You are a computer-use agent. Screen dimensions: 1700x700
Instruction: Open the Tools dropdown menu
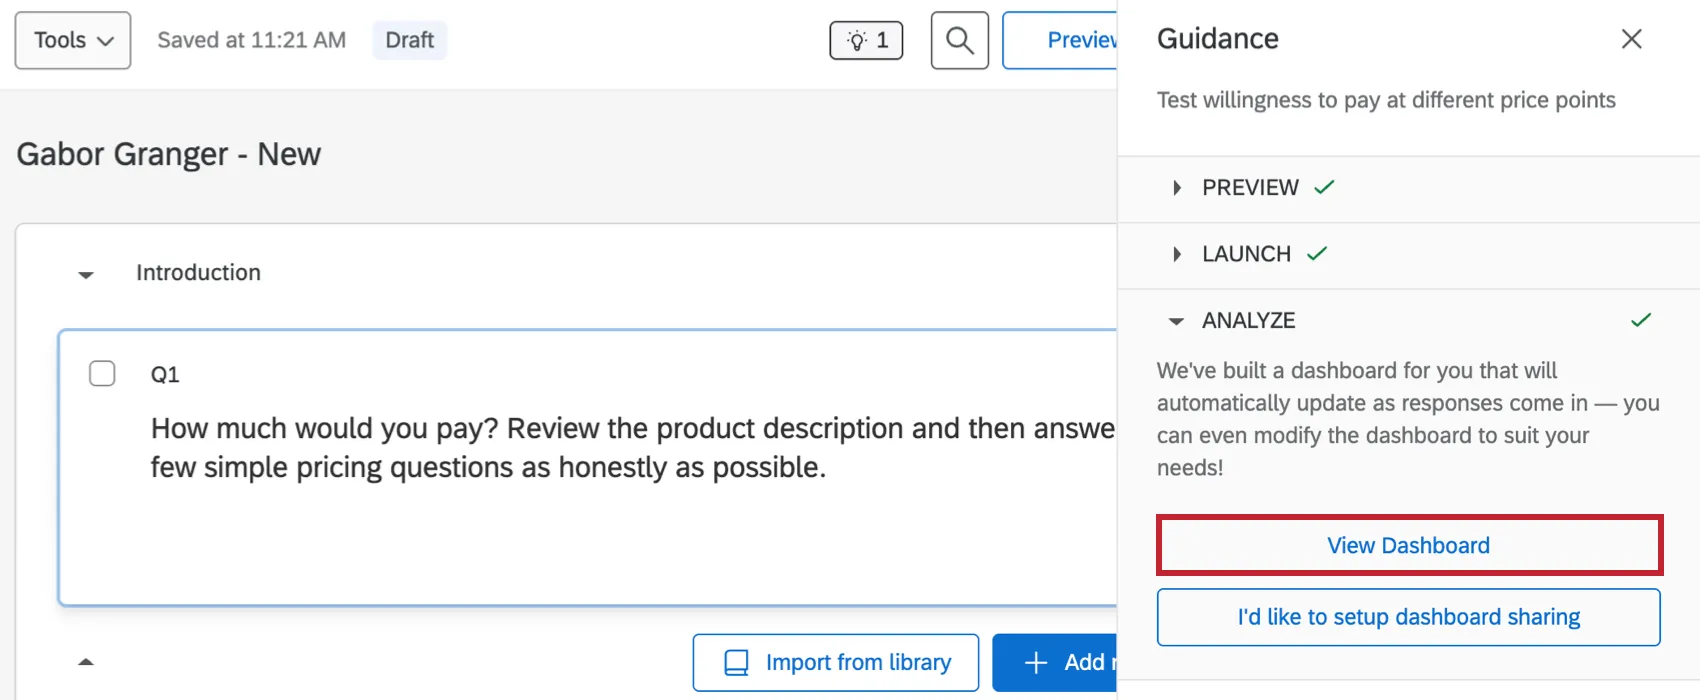(73, 40)
